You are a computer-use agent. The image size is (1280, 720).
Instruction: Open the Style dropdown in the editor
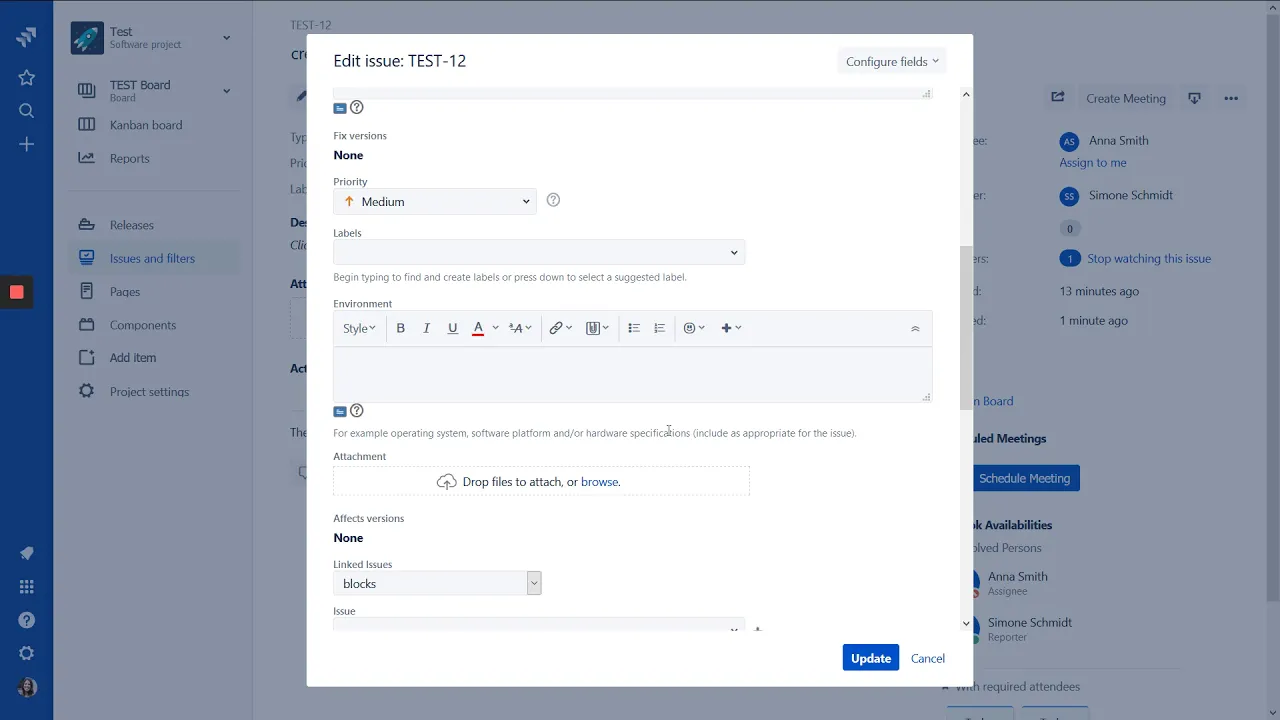(x=359, y=328)
